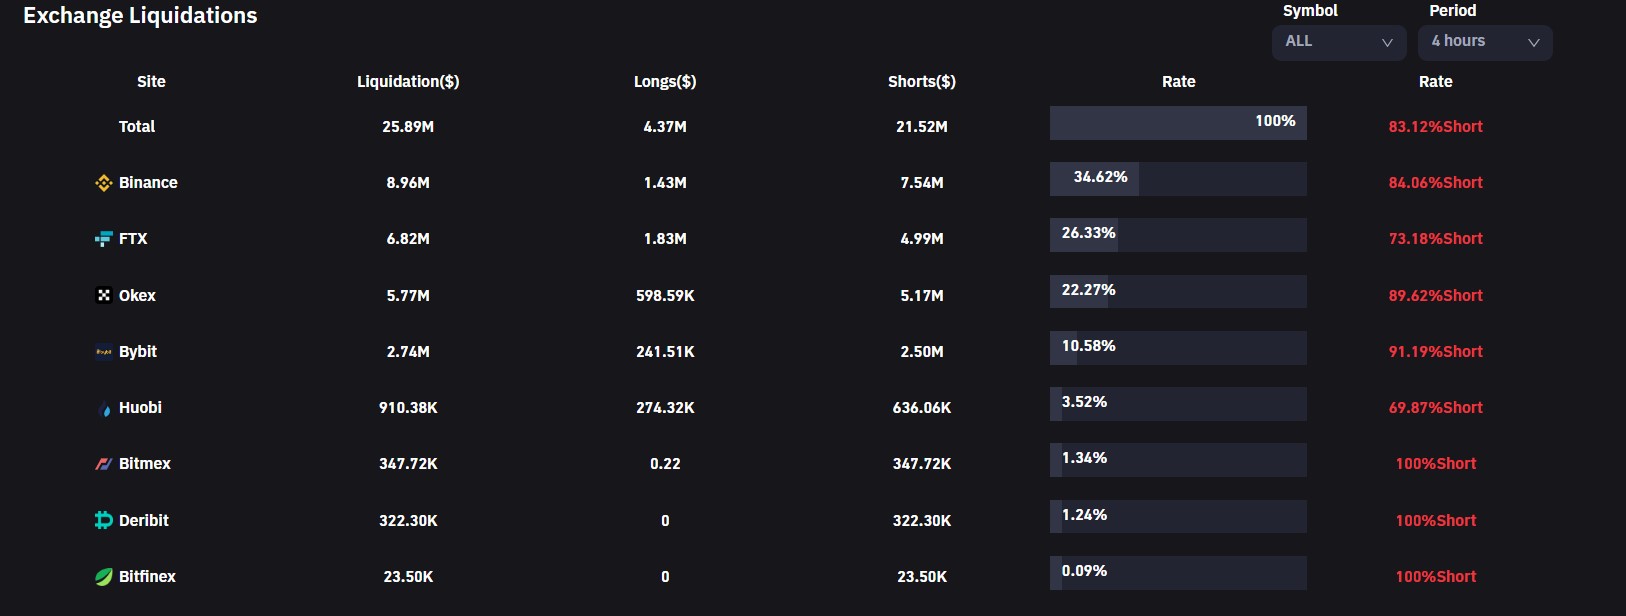Sort by the Longs($) column header
Screen dimensions: 1626x616
point(665,82)
